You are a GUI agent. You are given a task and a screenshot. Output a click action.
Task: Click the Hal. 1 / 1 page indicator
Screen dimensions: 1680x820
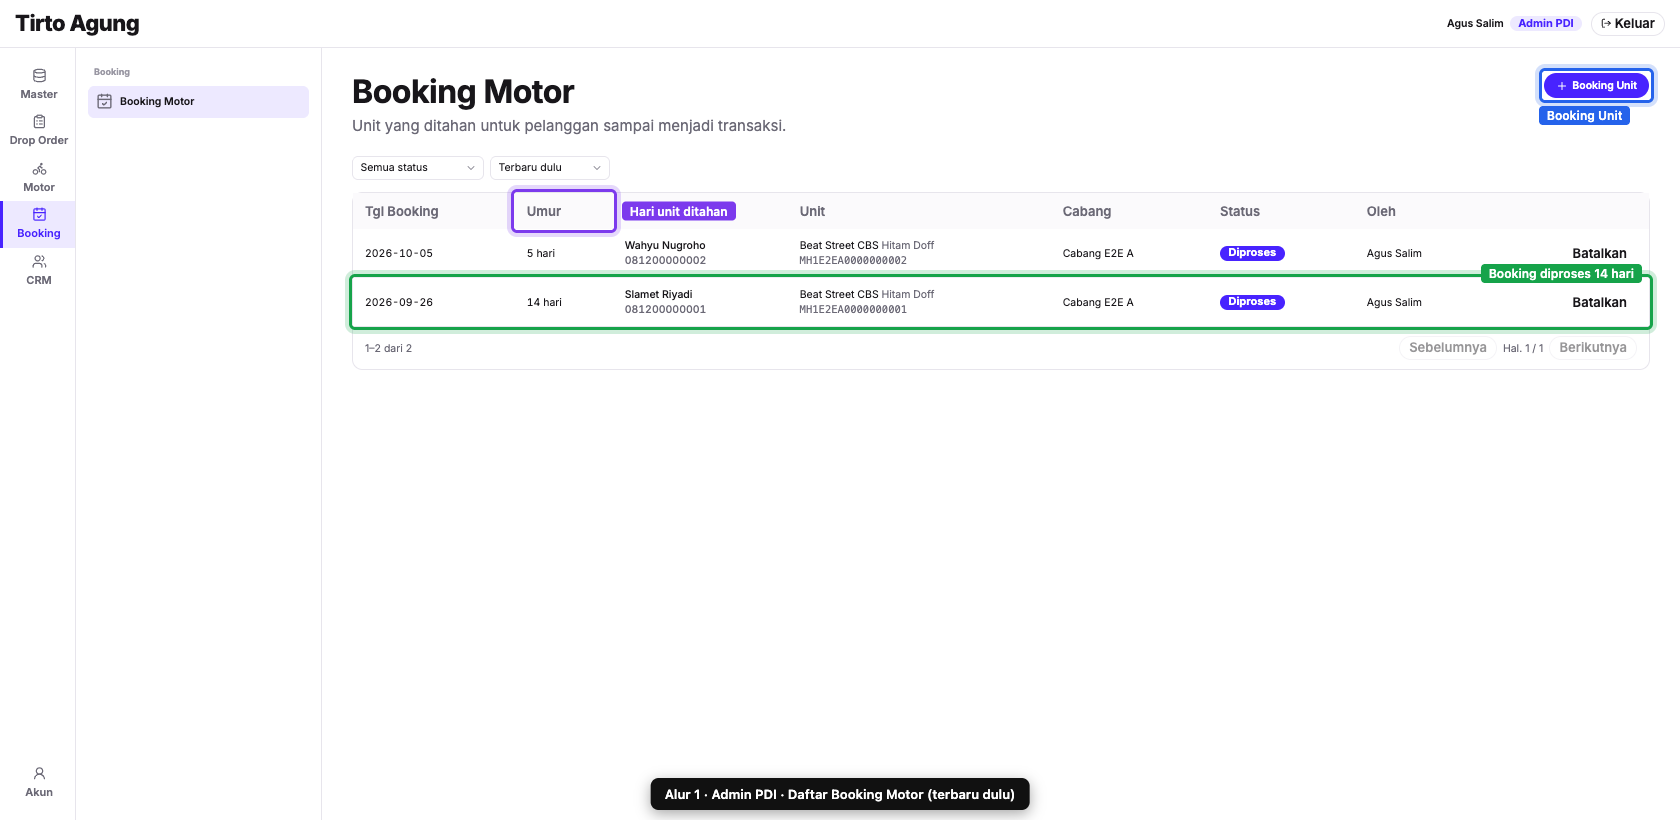1523,349
